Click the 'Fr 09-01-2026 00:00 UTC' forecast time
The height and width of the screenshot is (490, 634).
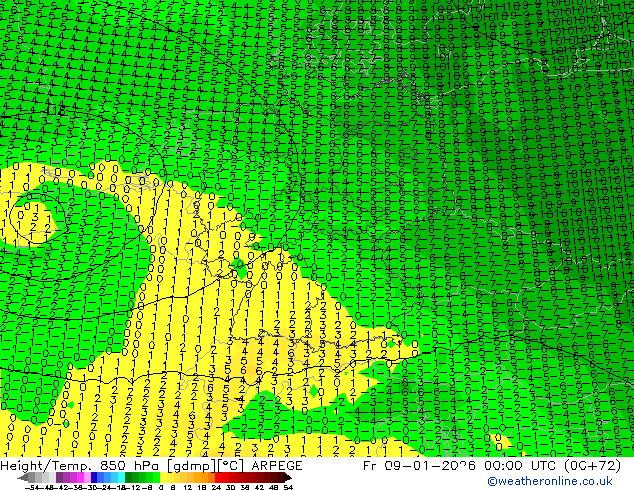point(460,466)
